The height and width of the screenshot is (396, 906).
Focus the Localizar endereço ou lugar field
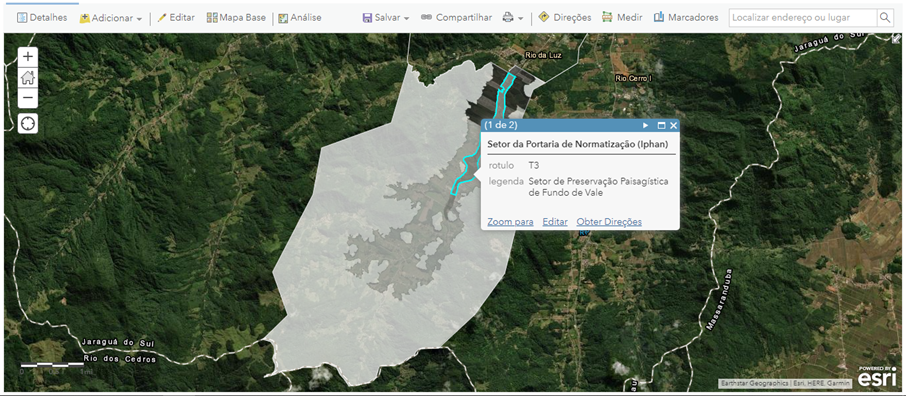point(803,18)
